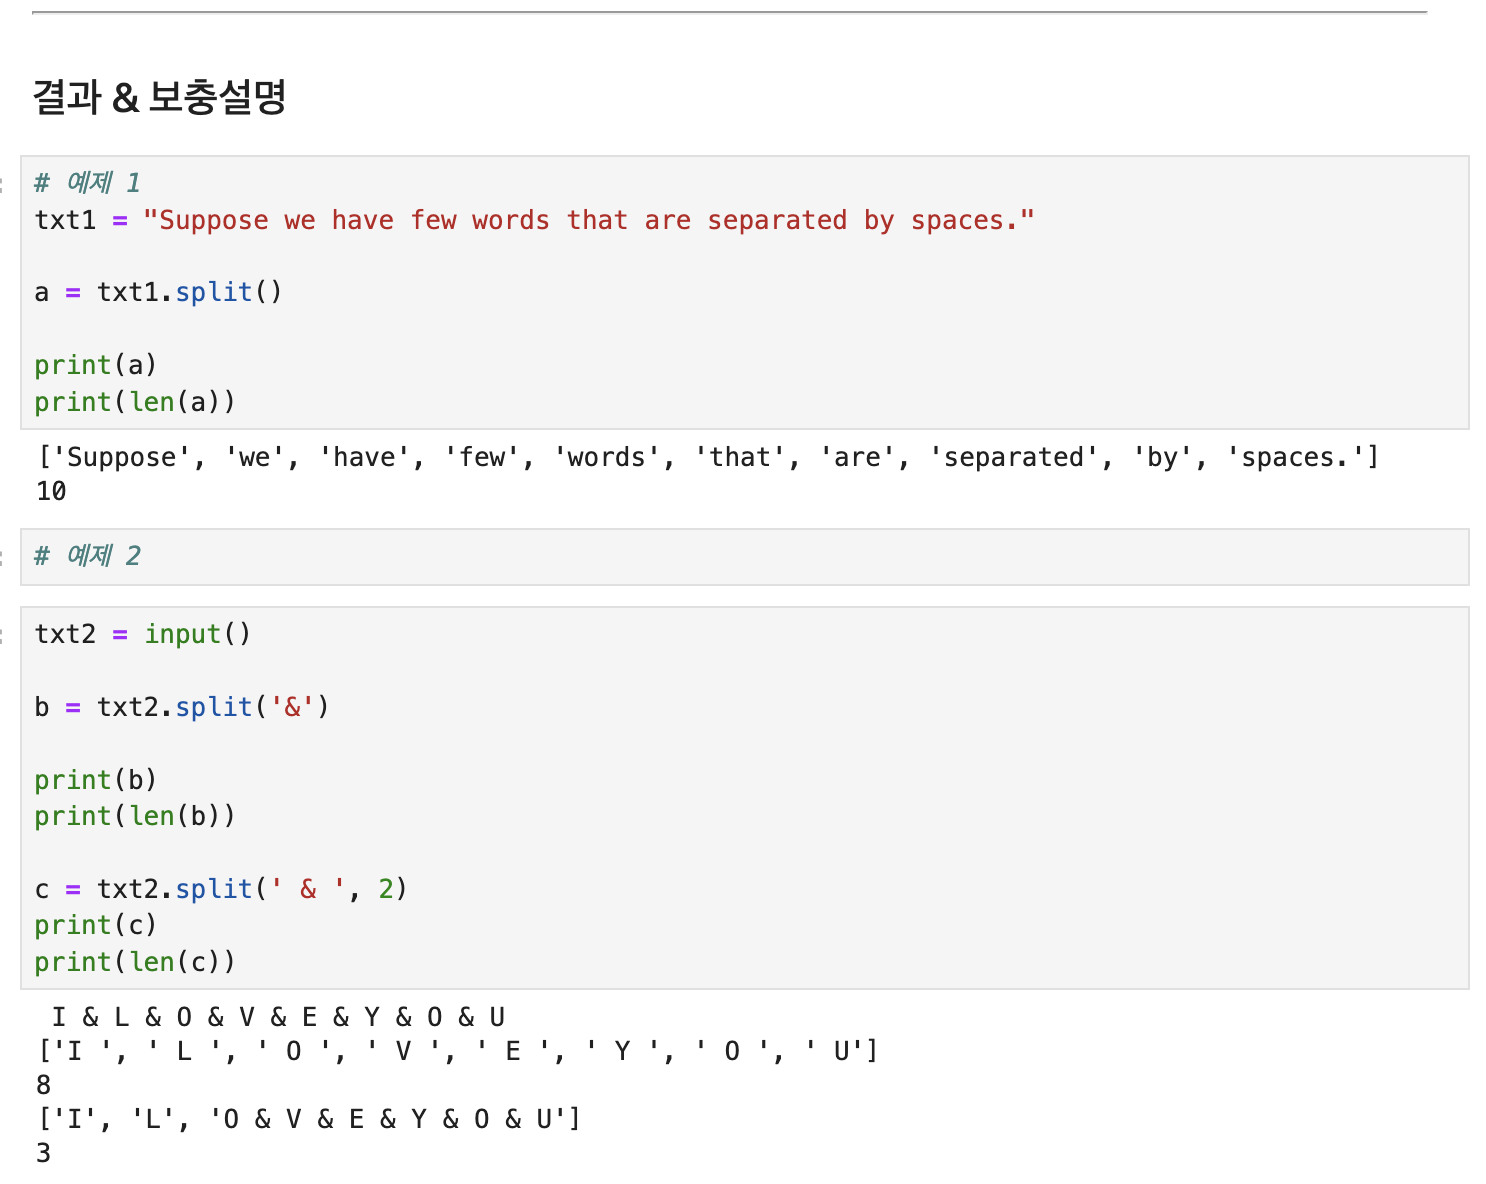Place cursor in the txt1 string assignment line
Screen dimensions: 1486x1184
click(x=535, y=220)
